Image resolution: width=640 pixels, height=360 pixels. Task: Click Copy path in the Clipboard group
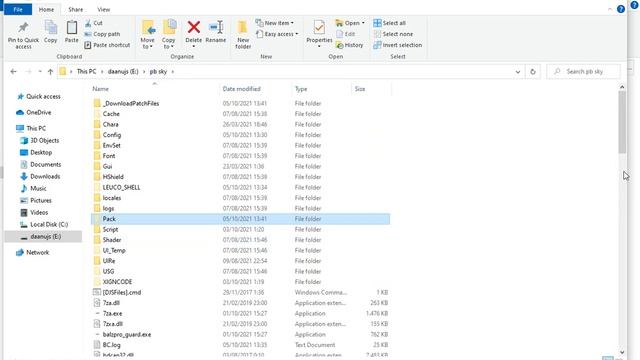[102, 34]
